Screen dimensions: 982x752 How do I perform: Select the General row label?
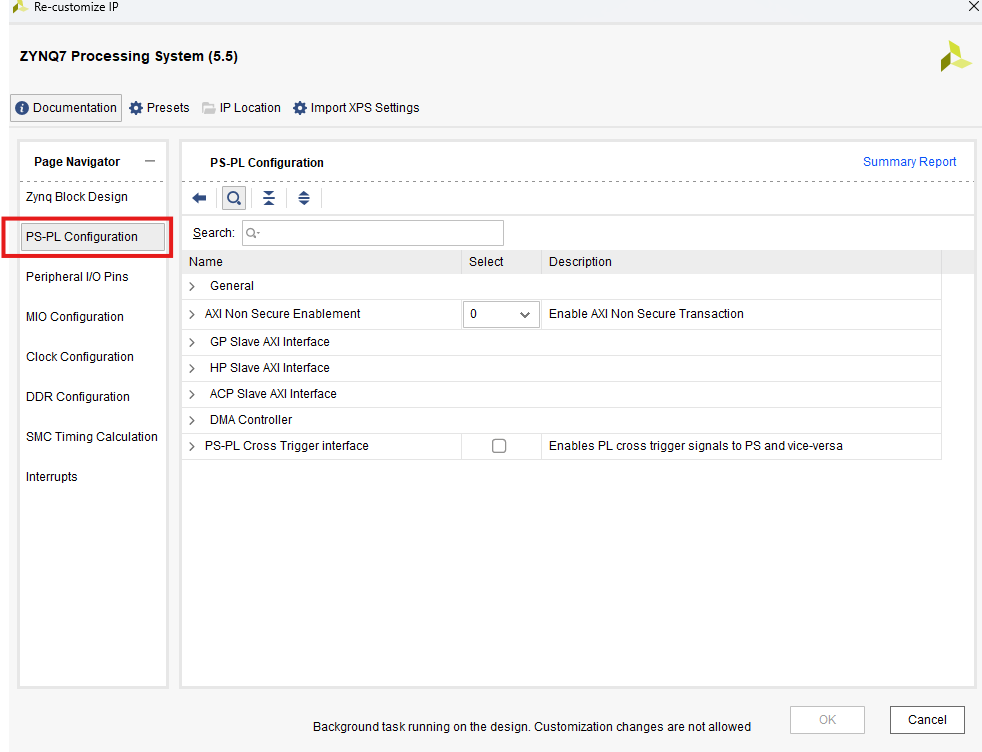(x=232, y=286)
